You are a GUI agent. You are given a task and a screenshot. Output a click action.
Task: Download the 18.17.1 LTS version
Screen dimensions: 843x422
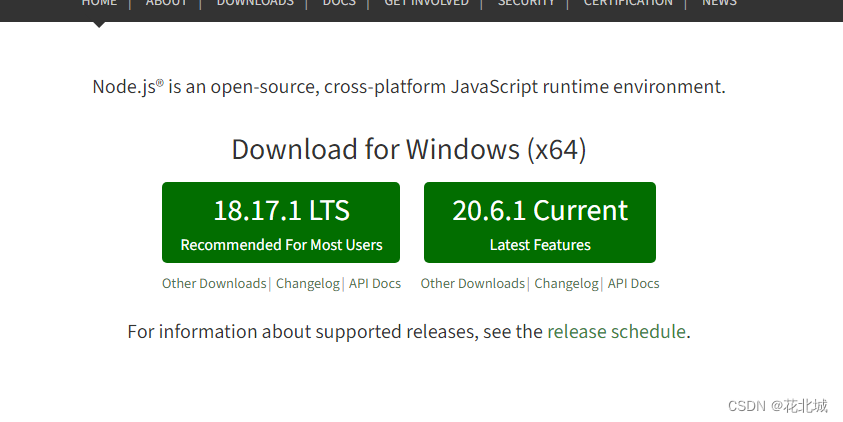pyautogui.click(x=281, y=223)
